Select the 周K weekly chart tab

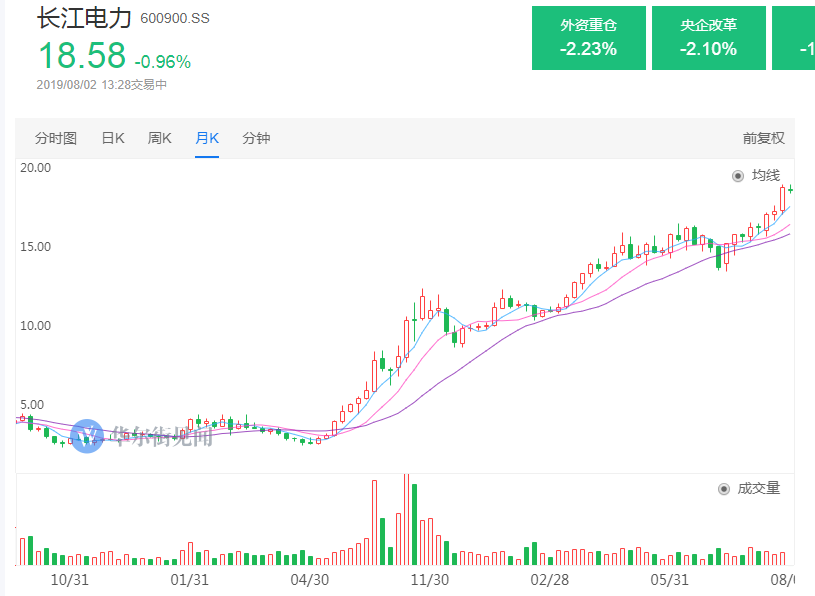[159, 138]
